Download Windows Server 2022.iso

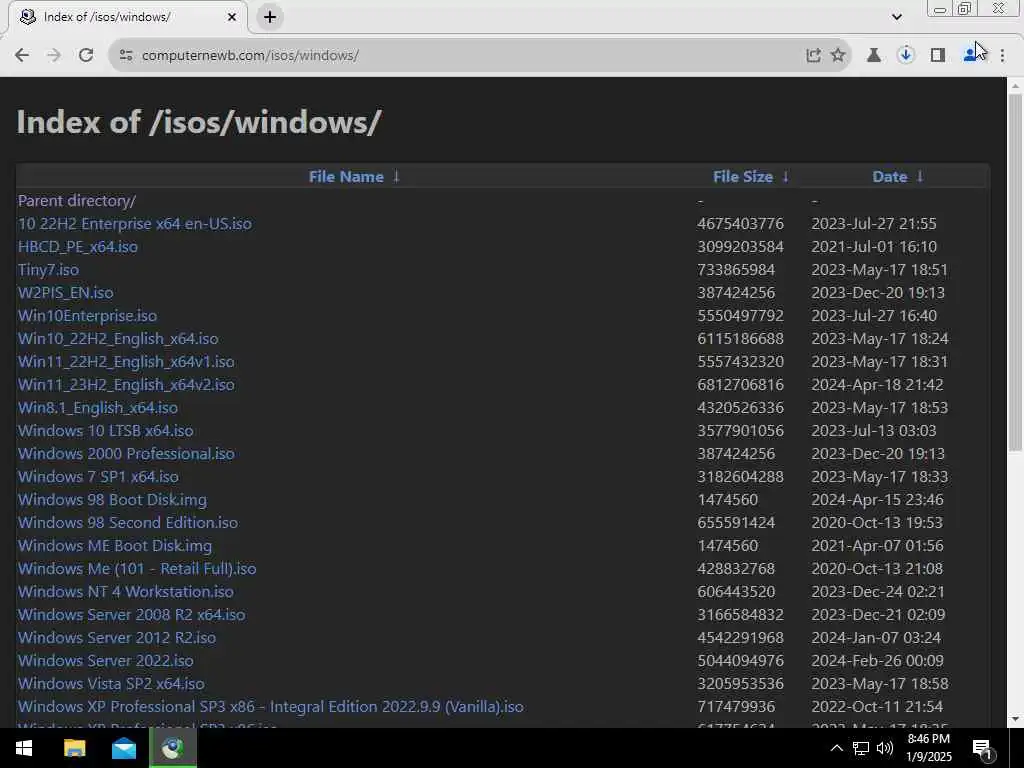106,661
